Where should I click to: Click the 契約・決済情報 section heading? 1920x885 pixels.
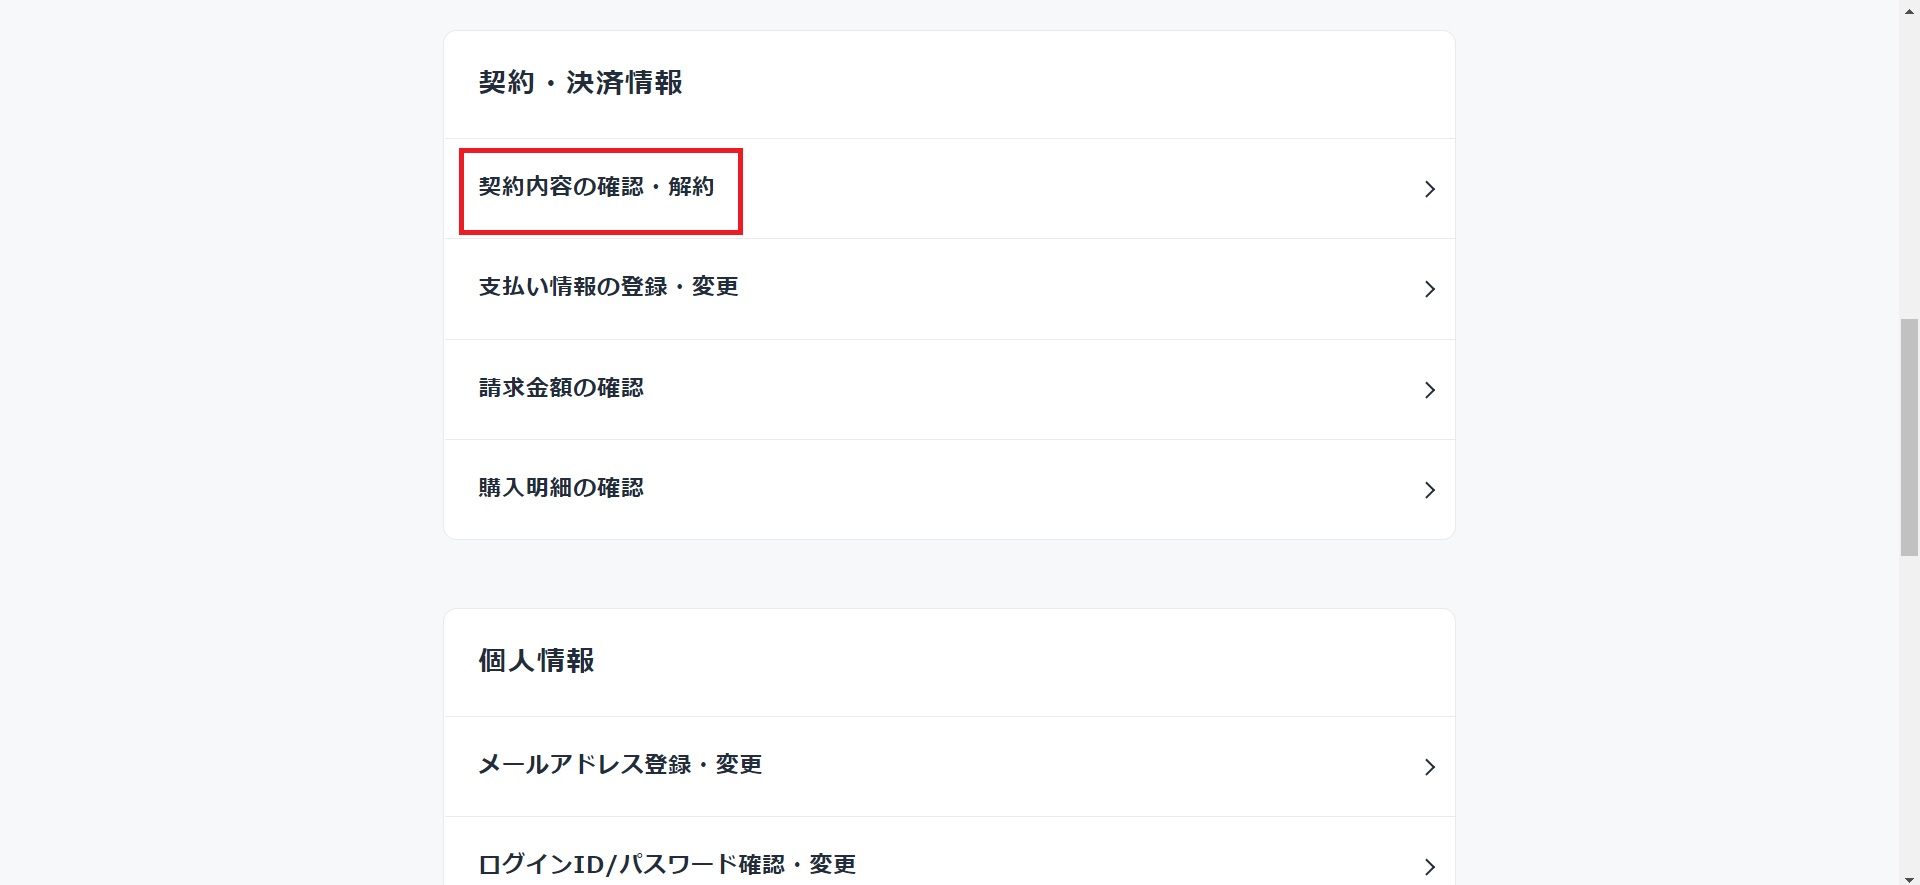(x=580, y=83)
